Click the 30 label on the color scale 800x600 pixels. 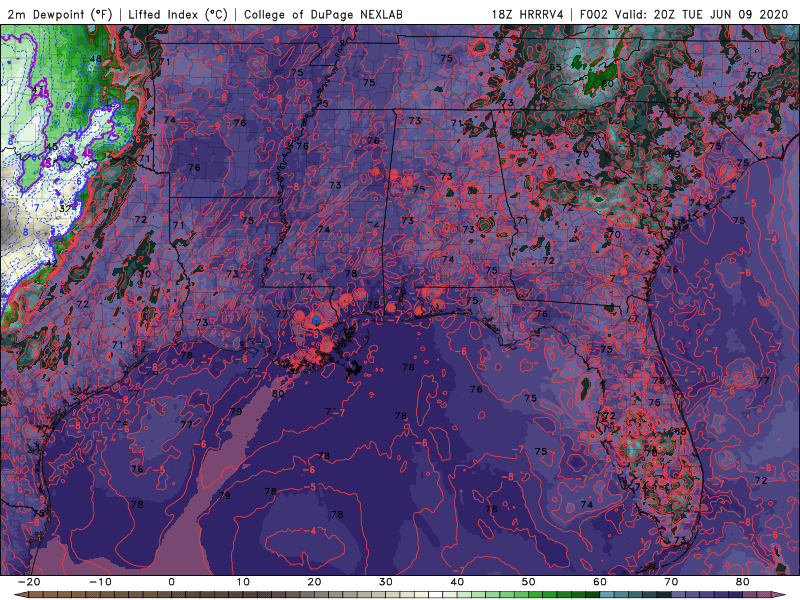click(386, 582)
